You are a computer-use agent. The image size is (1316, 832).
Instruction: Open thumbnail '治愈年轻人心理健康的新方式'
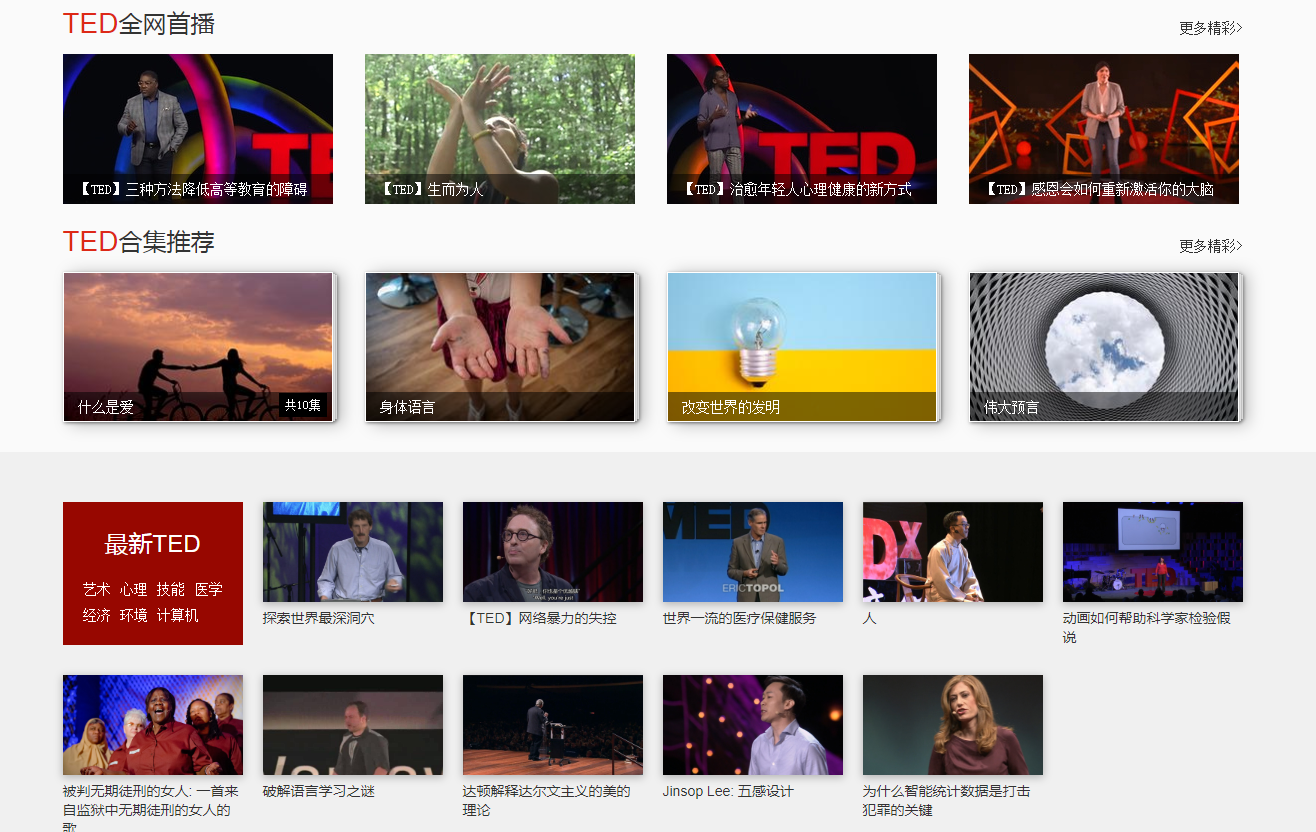click(802, 129)
